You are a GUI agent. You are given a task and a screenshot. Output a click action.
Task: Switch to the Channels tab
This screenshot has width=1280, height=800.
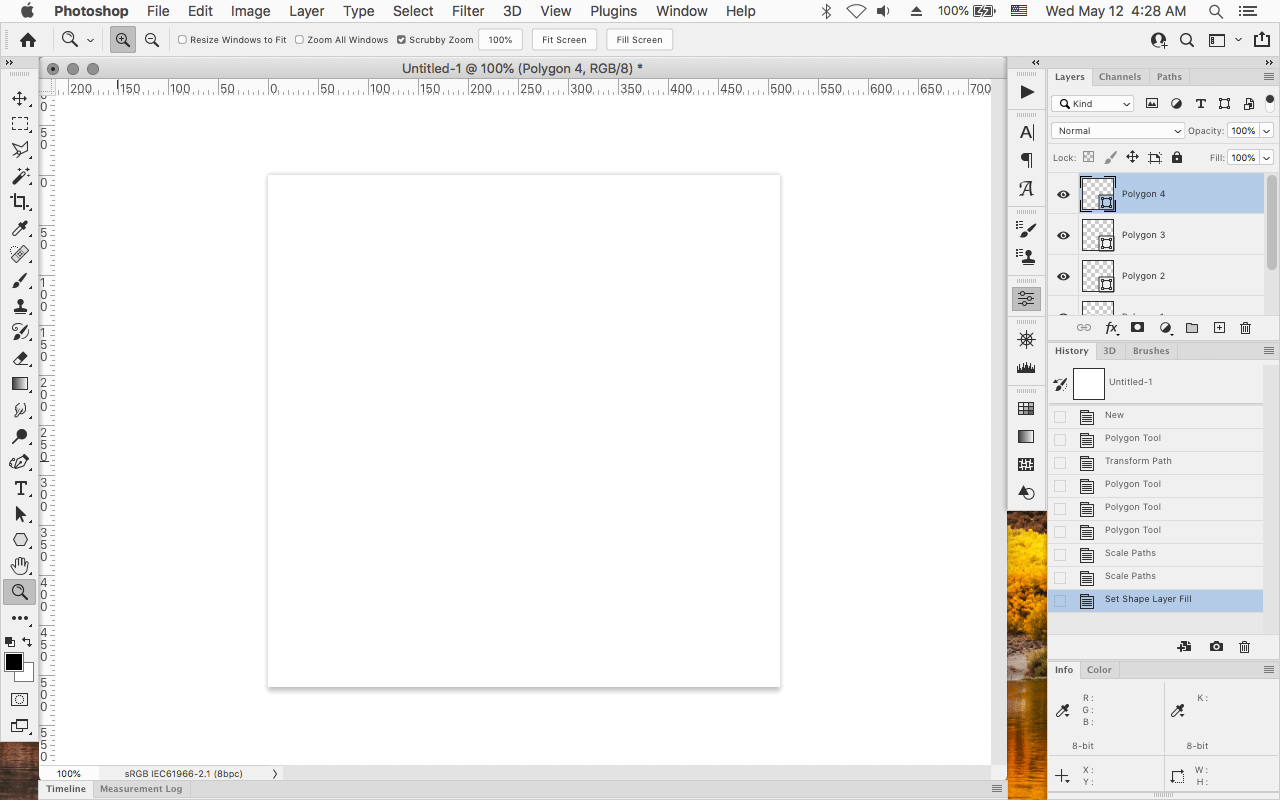click(1120, 76)
